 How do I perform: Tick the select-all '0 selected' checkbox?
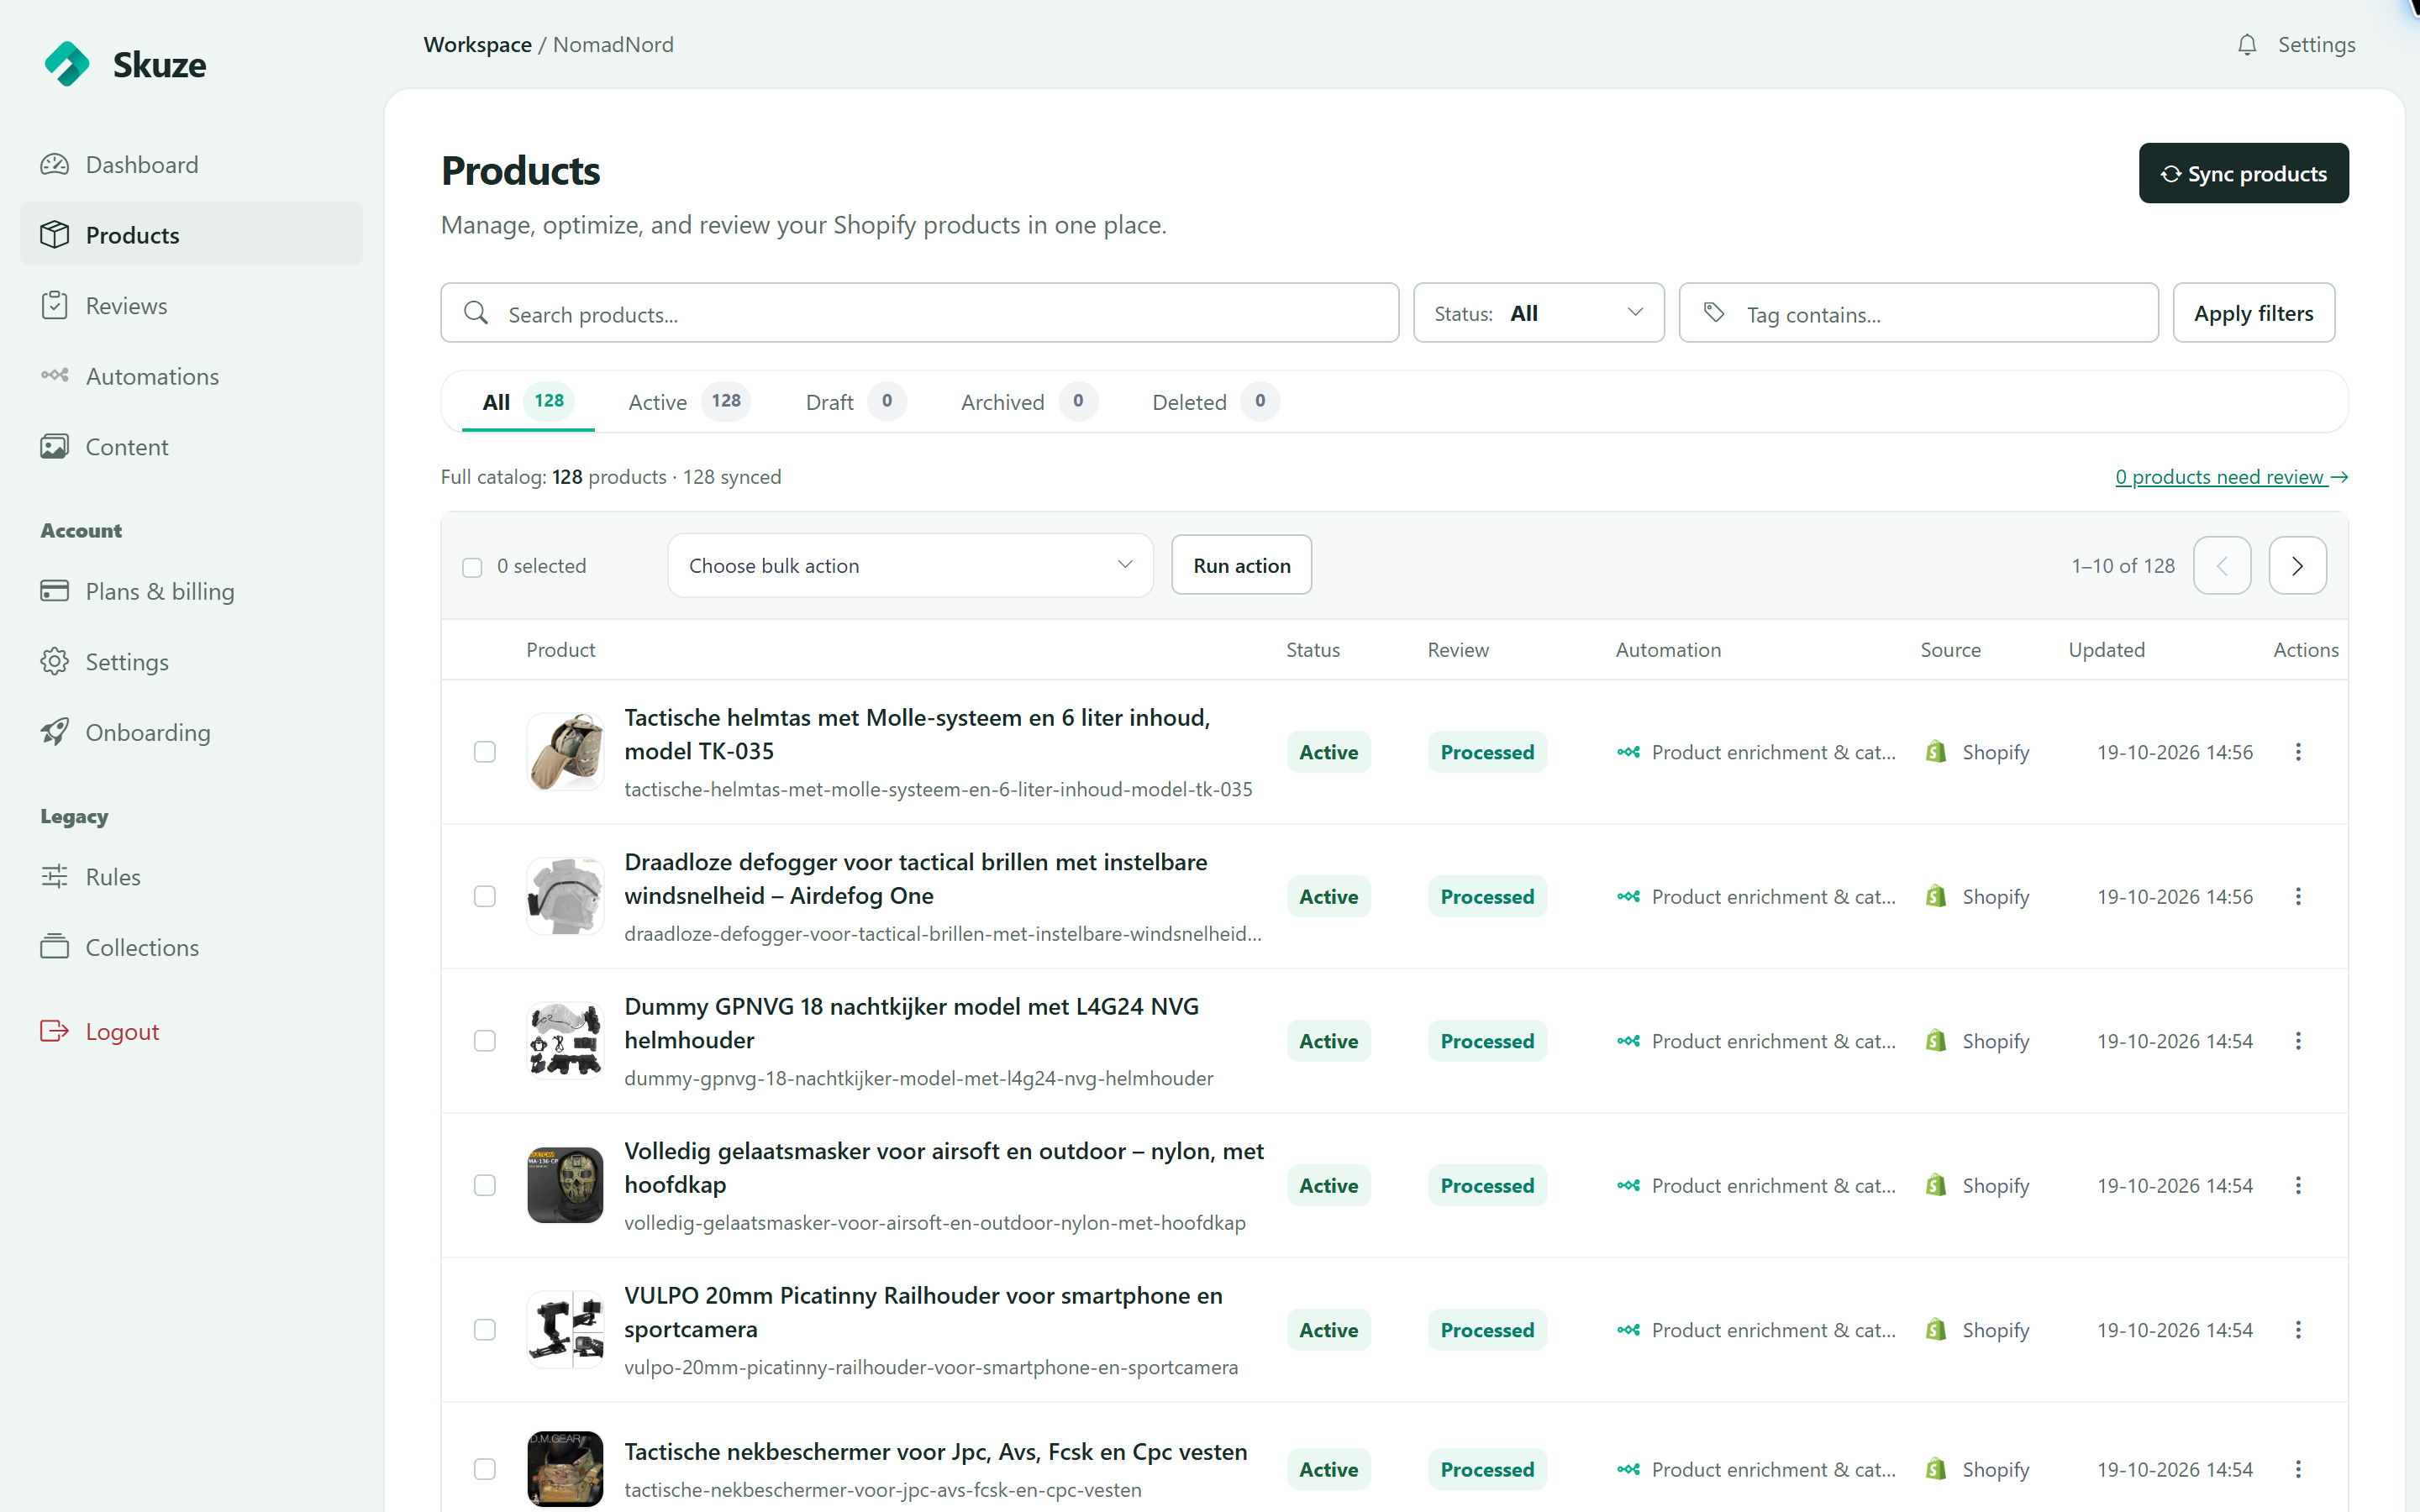tap(472, 567)
